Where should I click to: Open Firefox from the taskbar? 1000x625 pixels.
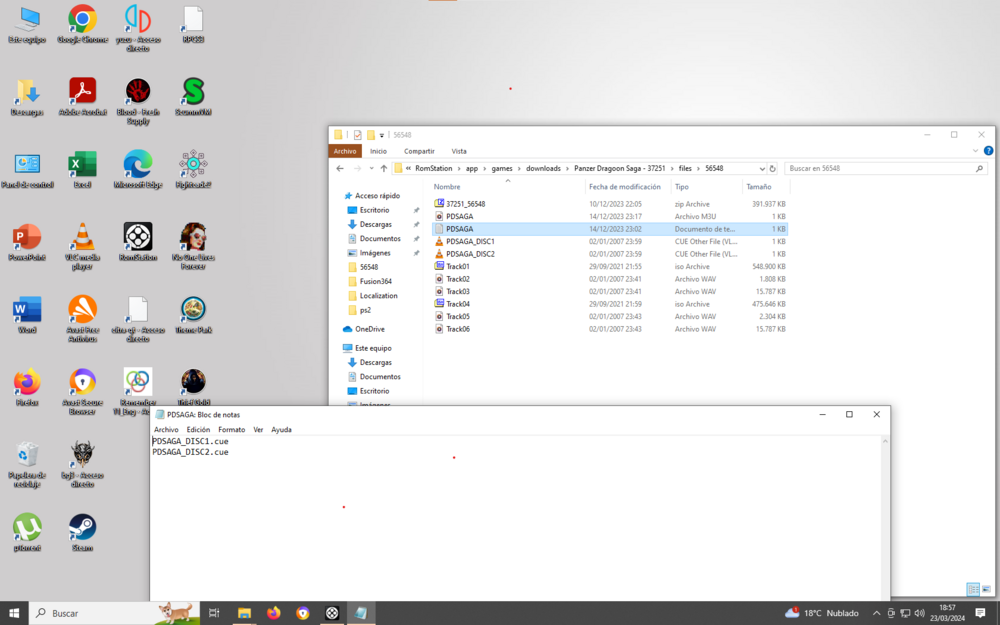pyautogui.click(x=274, y=612)
